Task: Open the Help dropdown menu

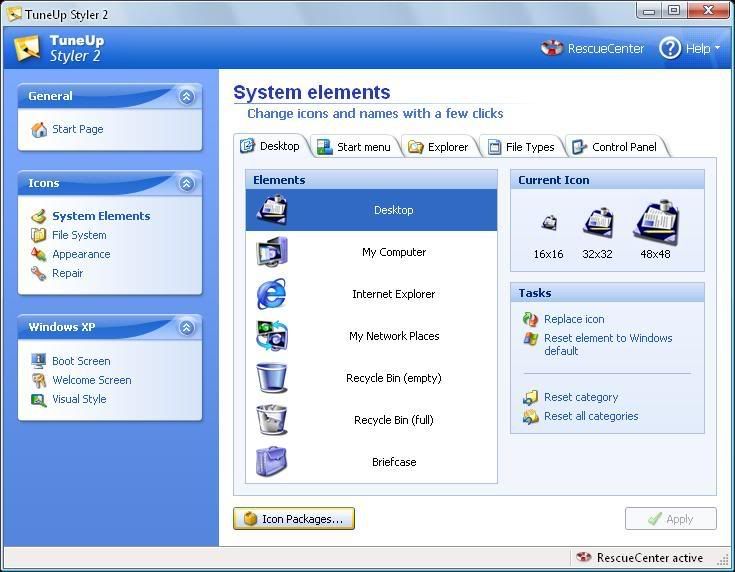Action: tap(690, 48)
